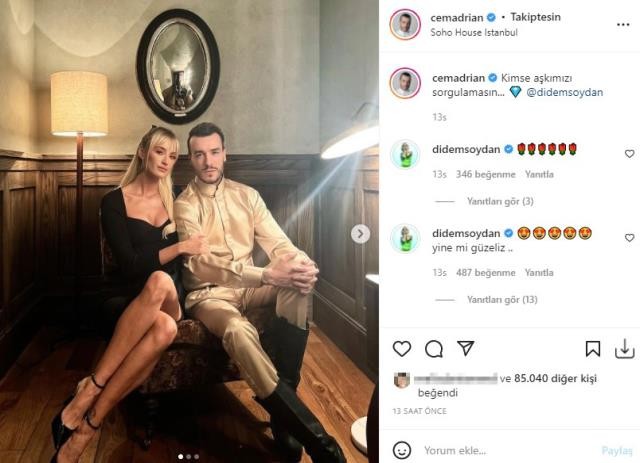
Task: Click the Takiptesin following button
Action: (x=535, y=17)
